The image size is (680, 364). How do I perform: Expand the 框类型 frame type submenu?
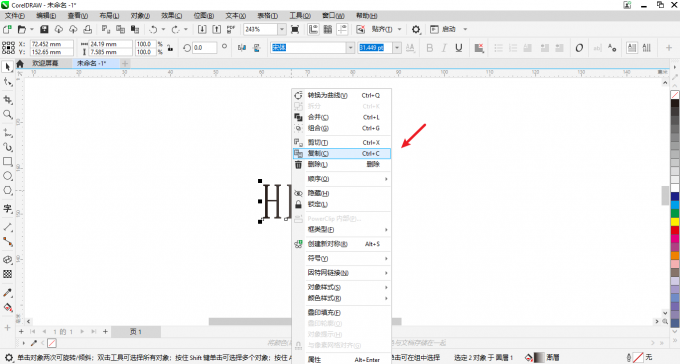click(342, 229)
